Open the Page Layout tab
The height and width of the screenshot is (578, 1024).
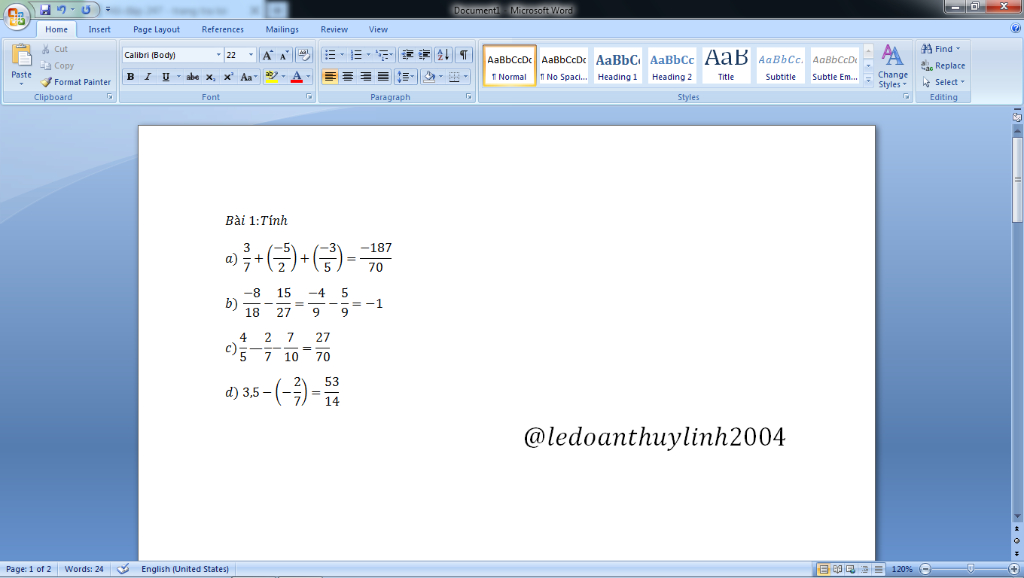(x=156, y=29)
